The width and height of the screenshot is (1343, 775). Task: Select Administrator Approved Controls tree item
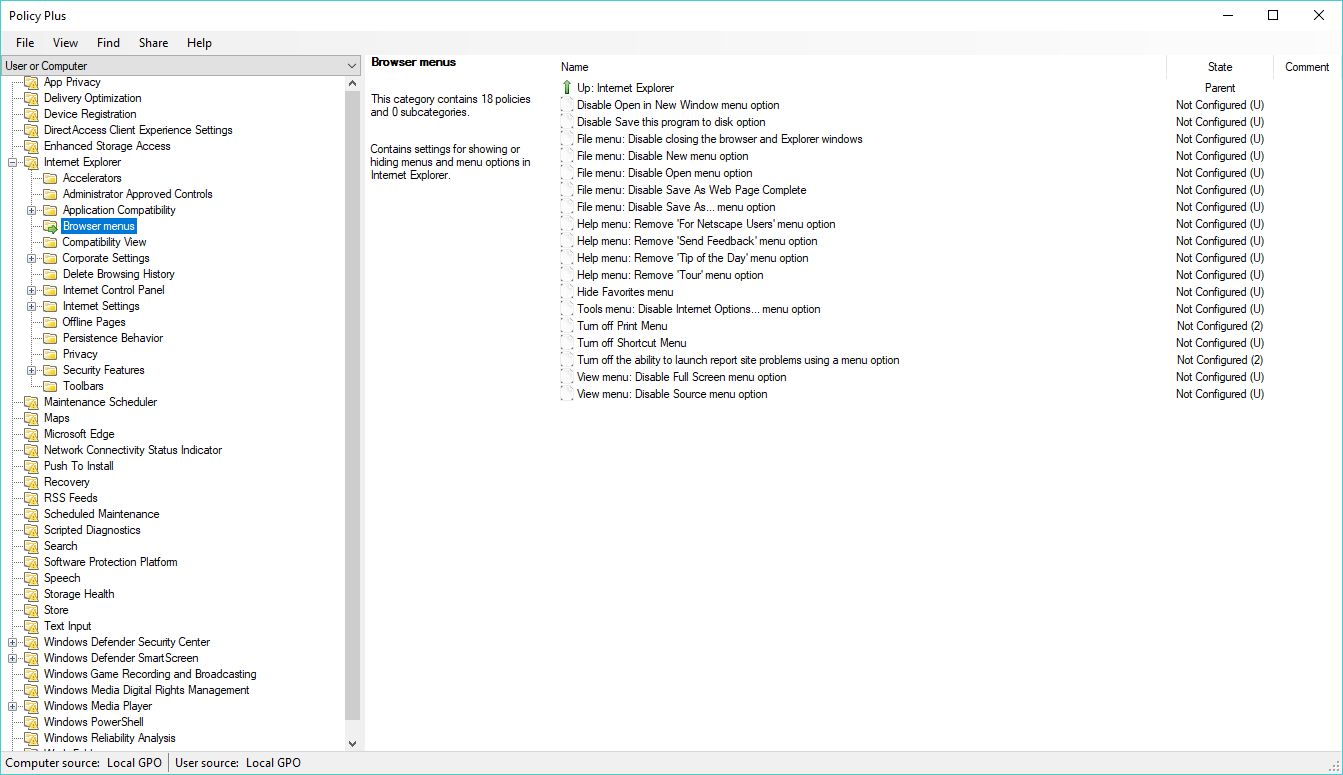point(137,194)
